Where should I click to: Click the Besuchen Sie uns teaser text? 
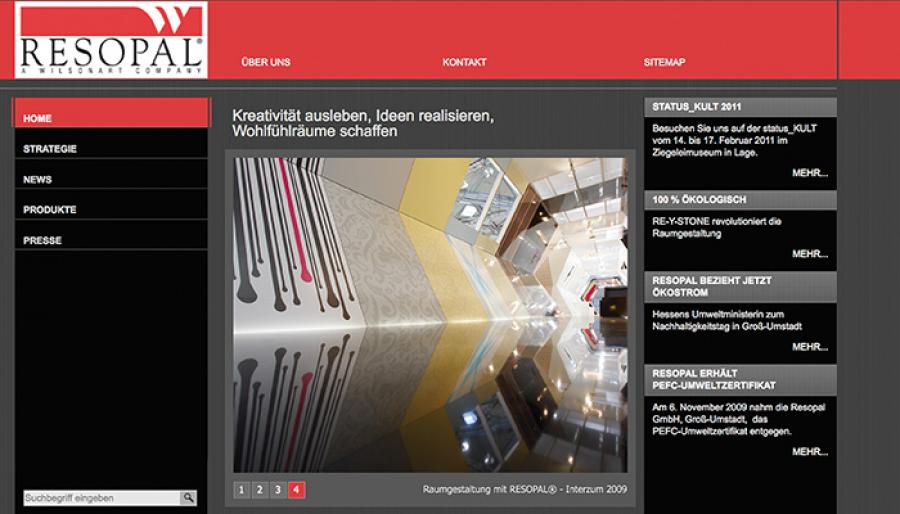pyautogui.click(x=734, y=140)
